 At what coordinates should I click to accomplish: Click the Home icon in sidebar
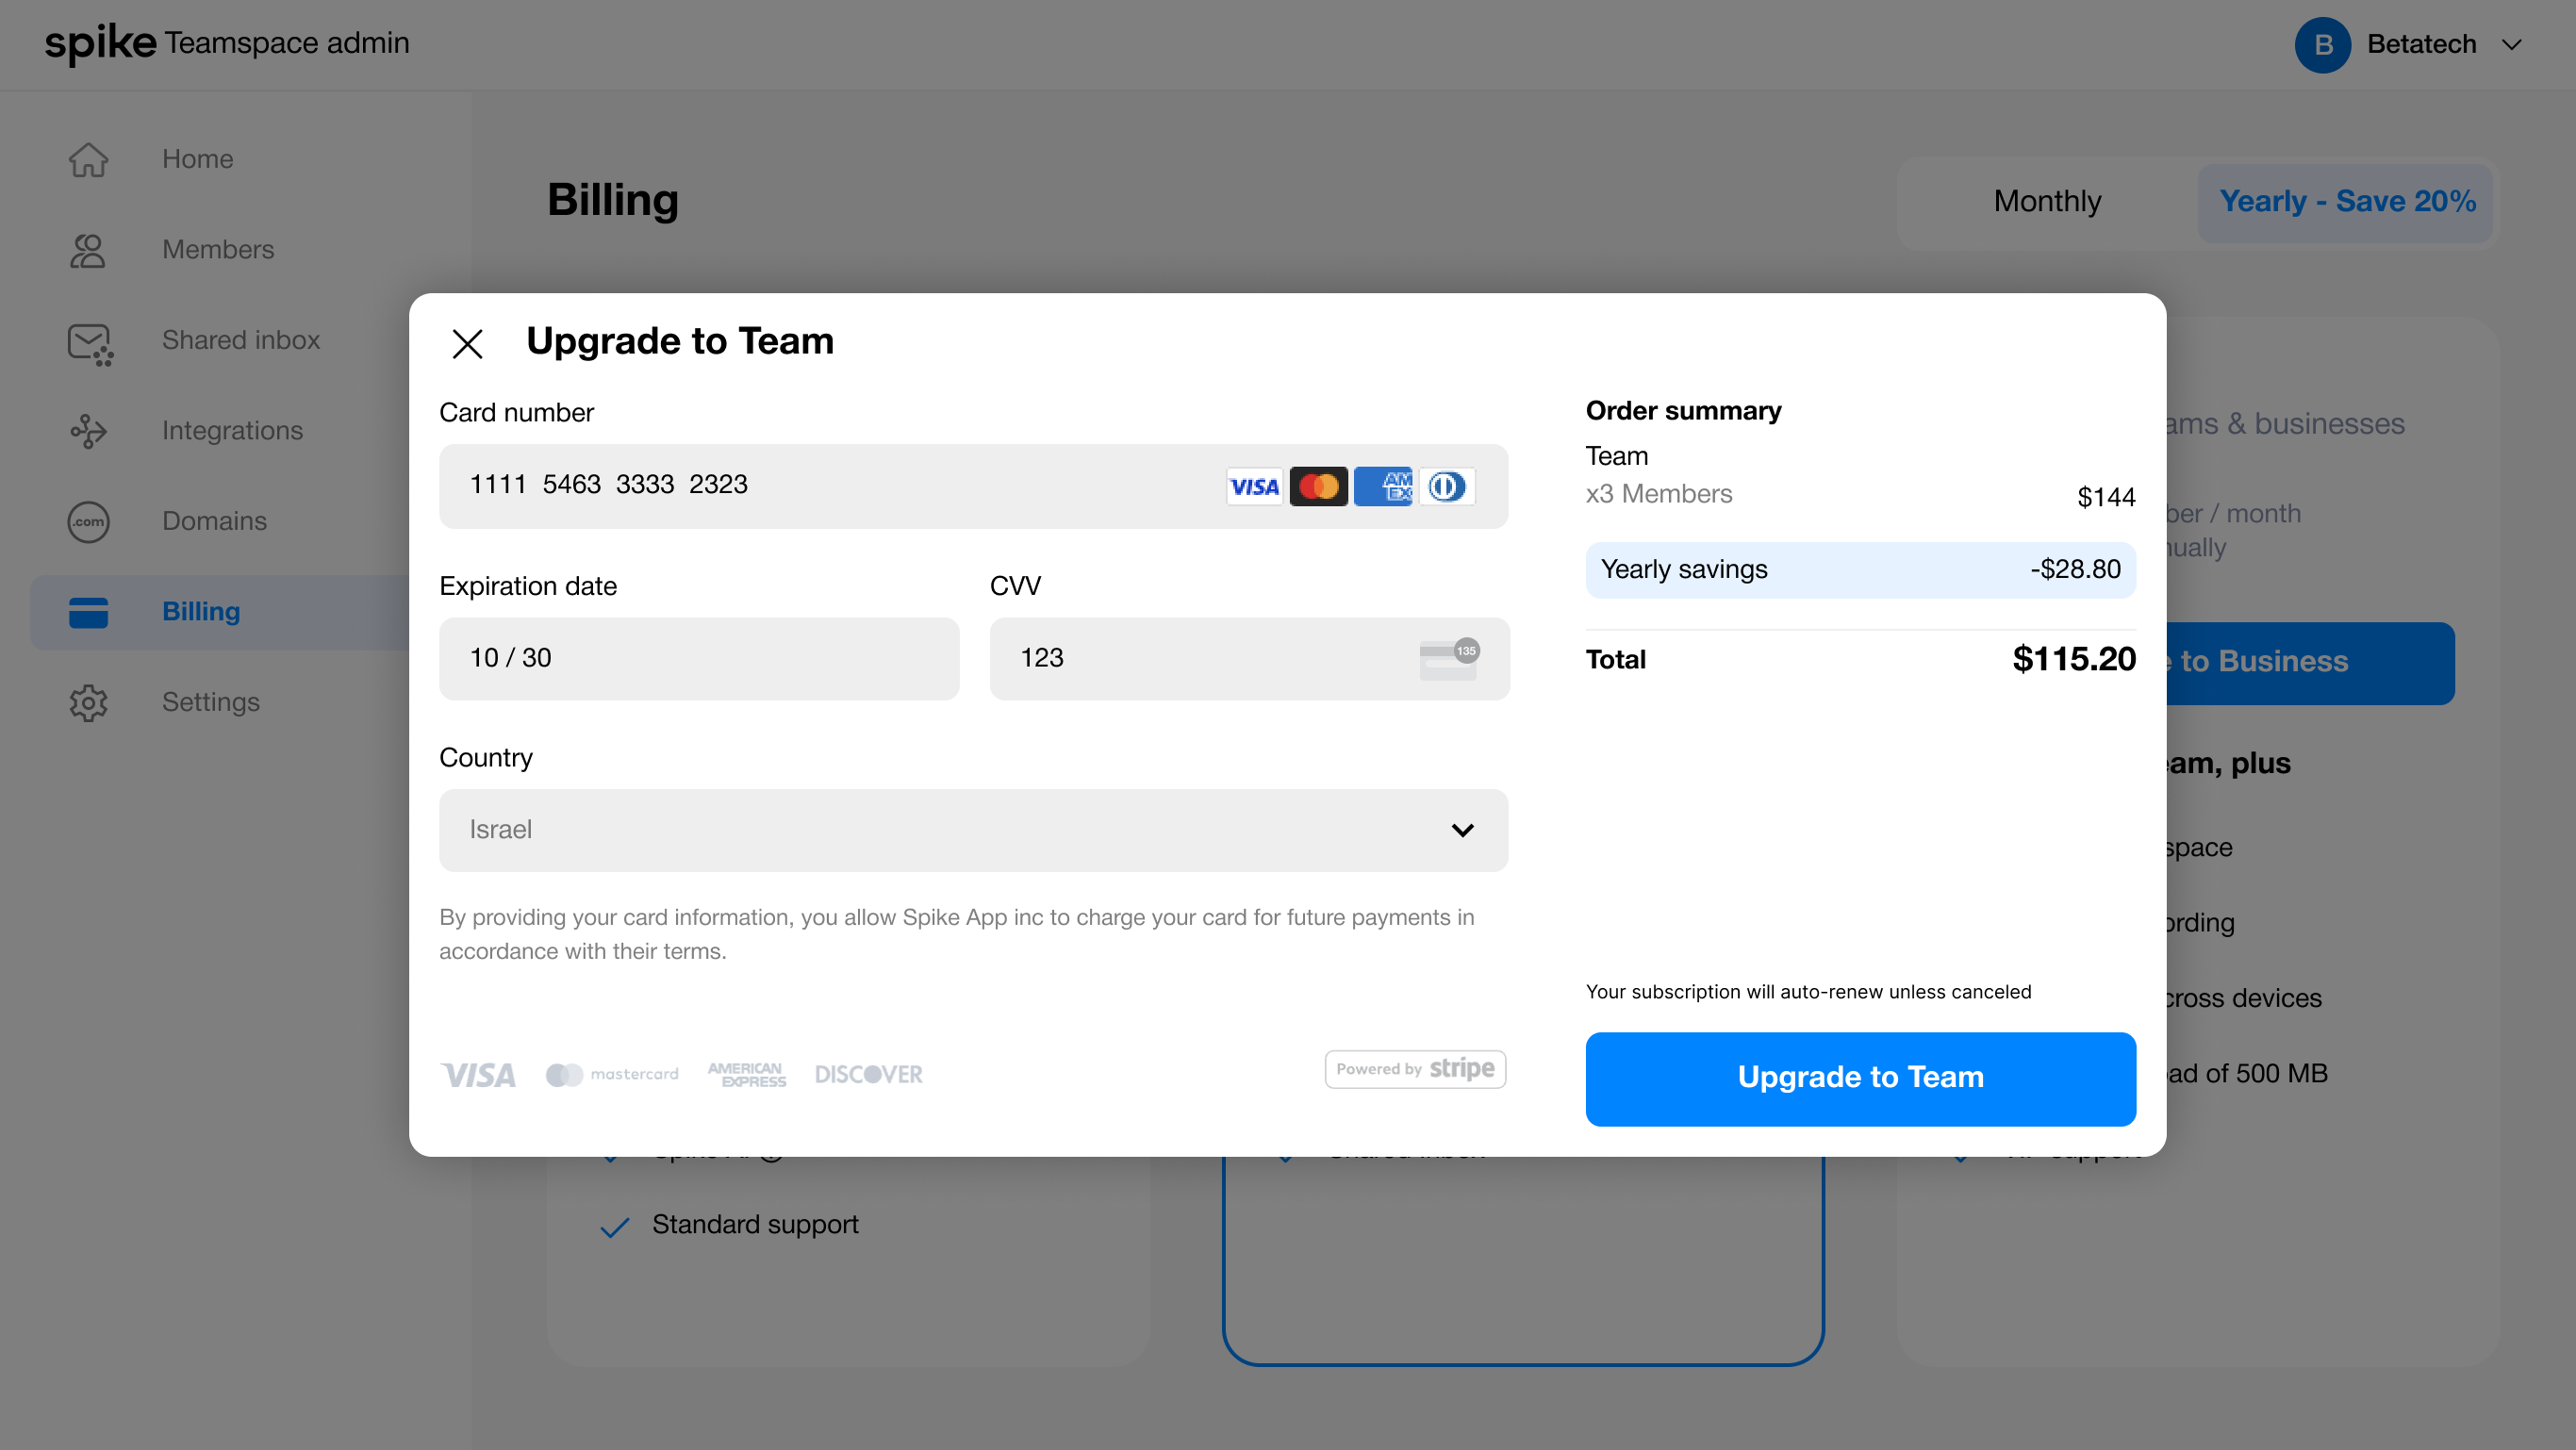click(x=88, y=159)
